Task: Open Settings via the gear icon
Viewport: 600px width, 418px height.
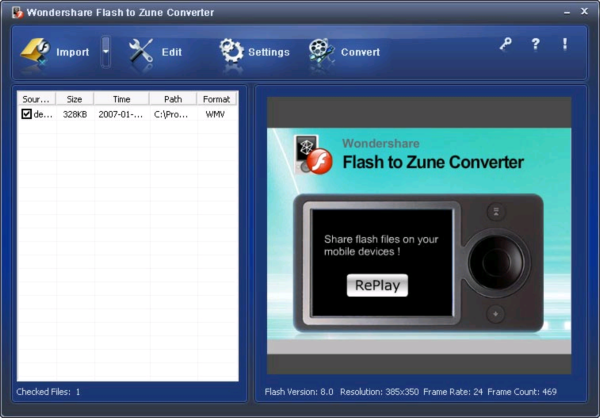Action: click(232, 51)
